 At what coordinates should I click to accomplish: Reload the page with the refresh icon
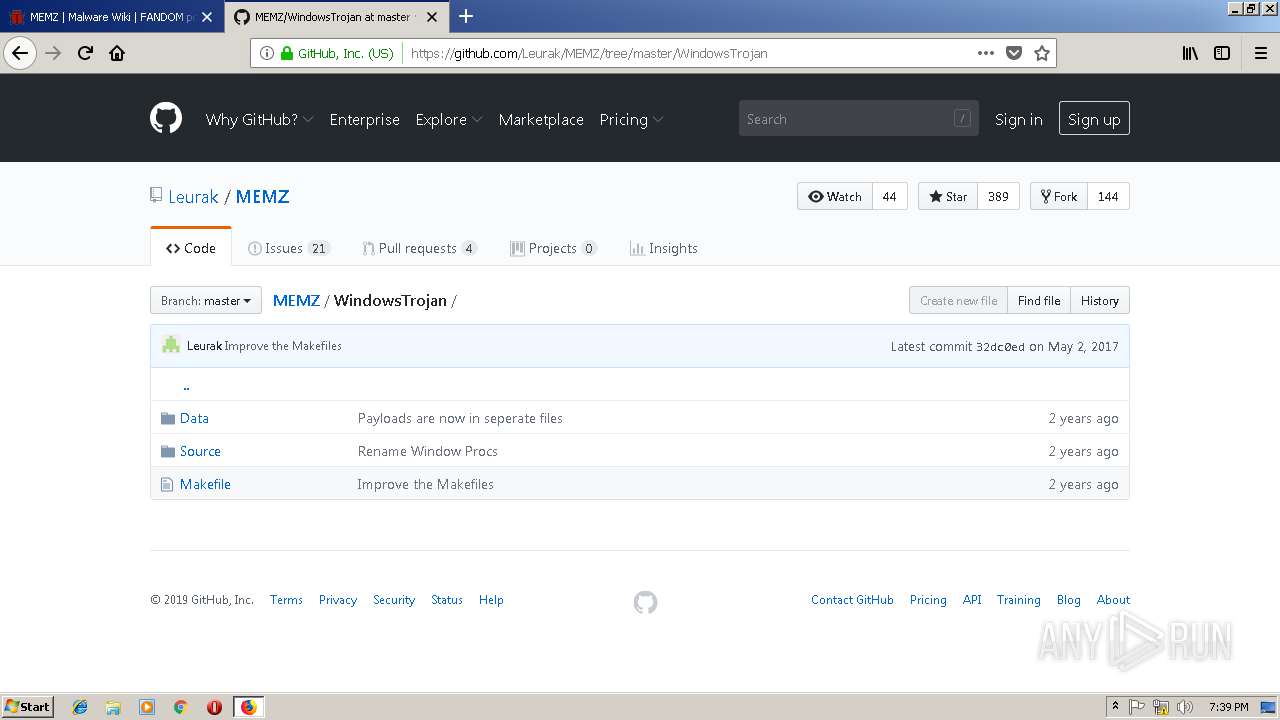click(85, 53)
